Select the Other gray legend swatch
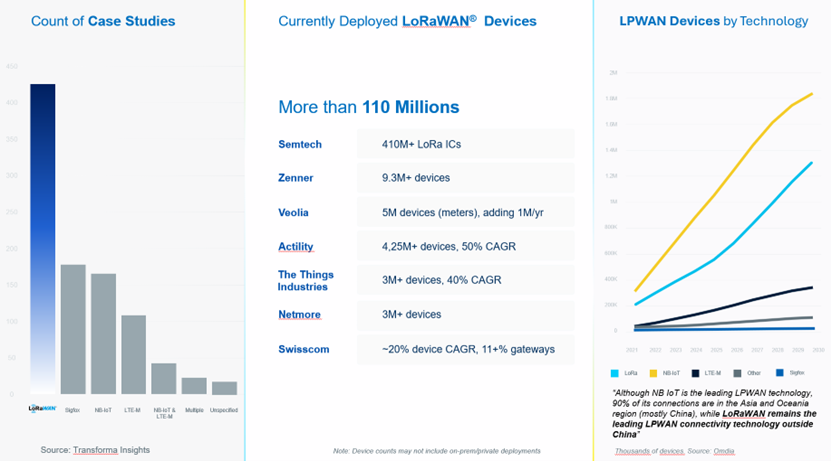This screenshot has width=831, height=461. (737, 373)
